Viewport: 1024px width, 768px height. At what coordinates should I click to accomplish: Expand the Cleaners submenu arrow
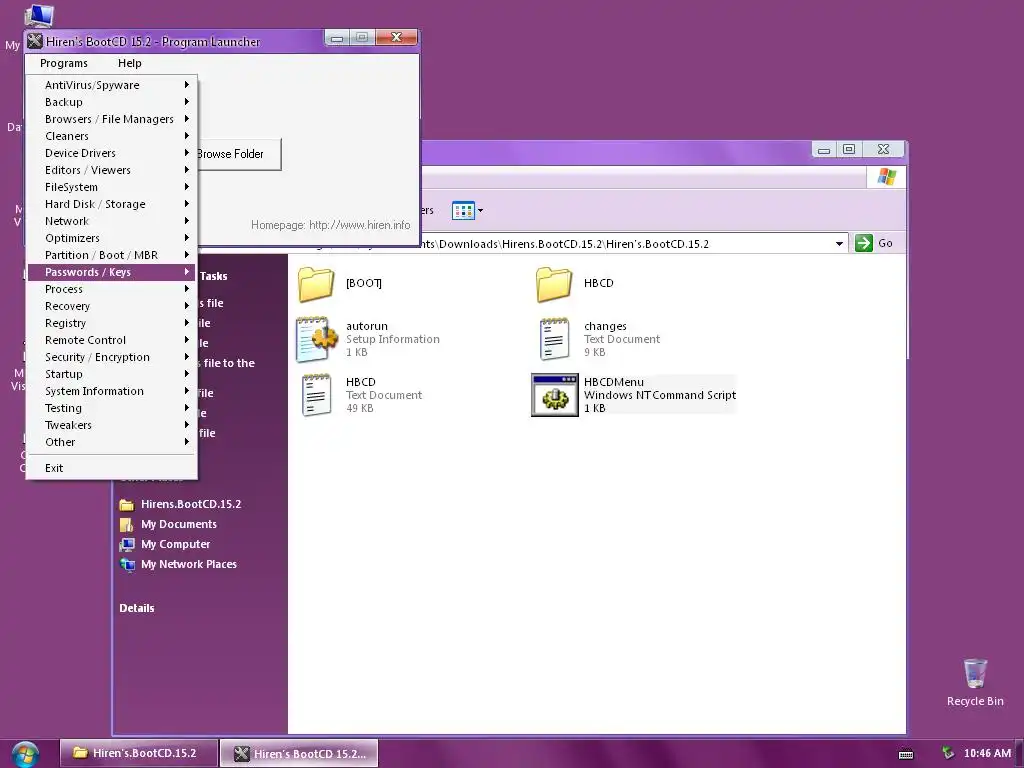pyautogui.click(x=187, y=136)
